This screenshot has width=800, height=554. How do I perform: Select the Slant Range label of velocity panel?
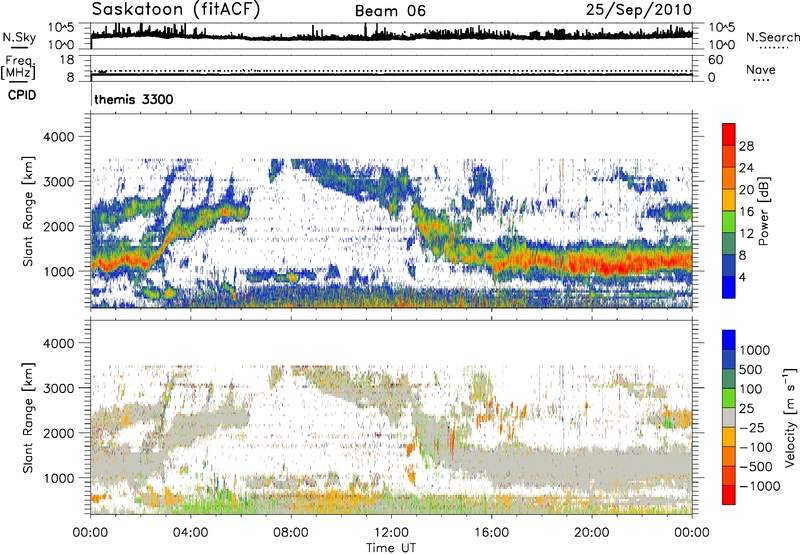(28, 418)
